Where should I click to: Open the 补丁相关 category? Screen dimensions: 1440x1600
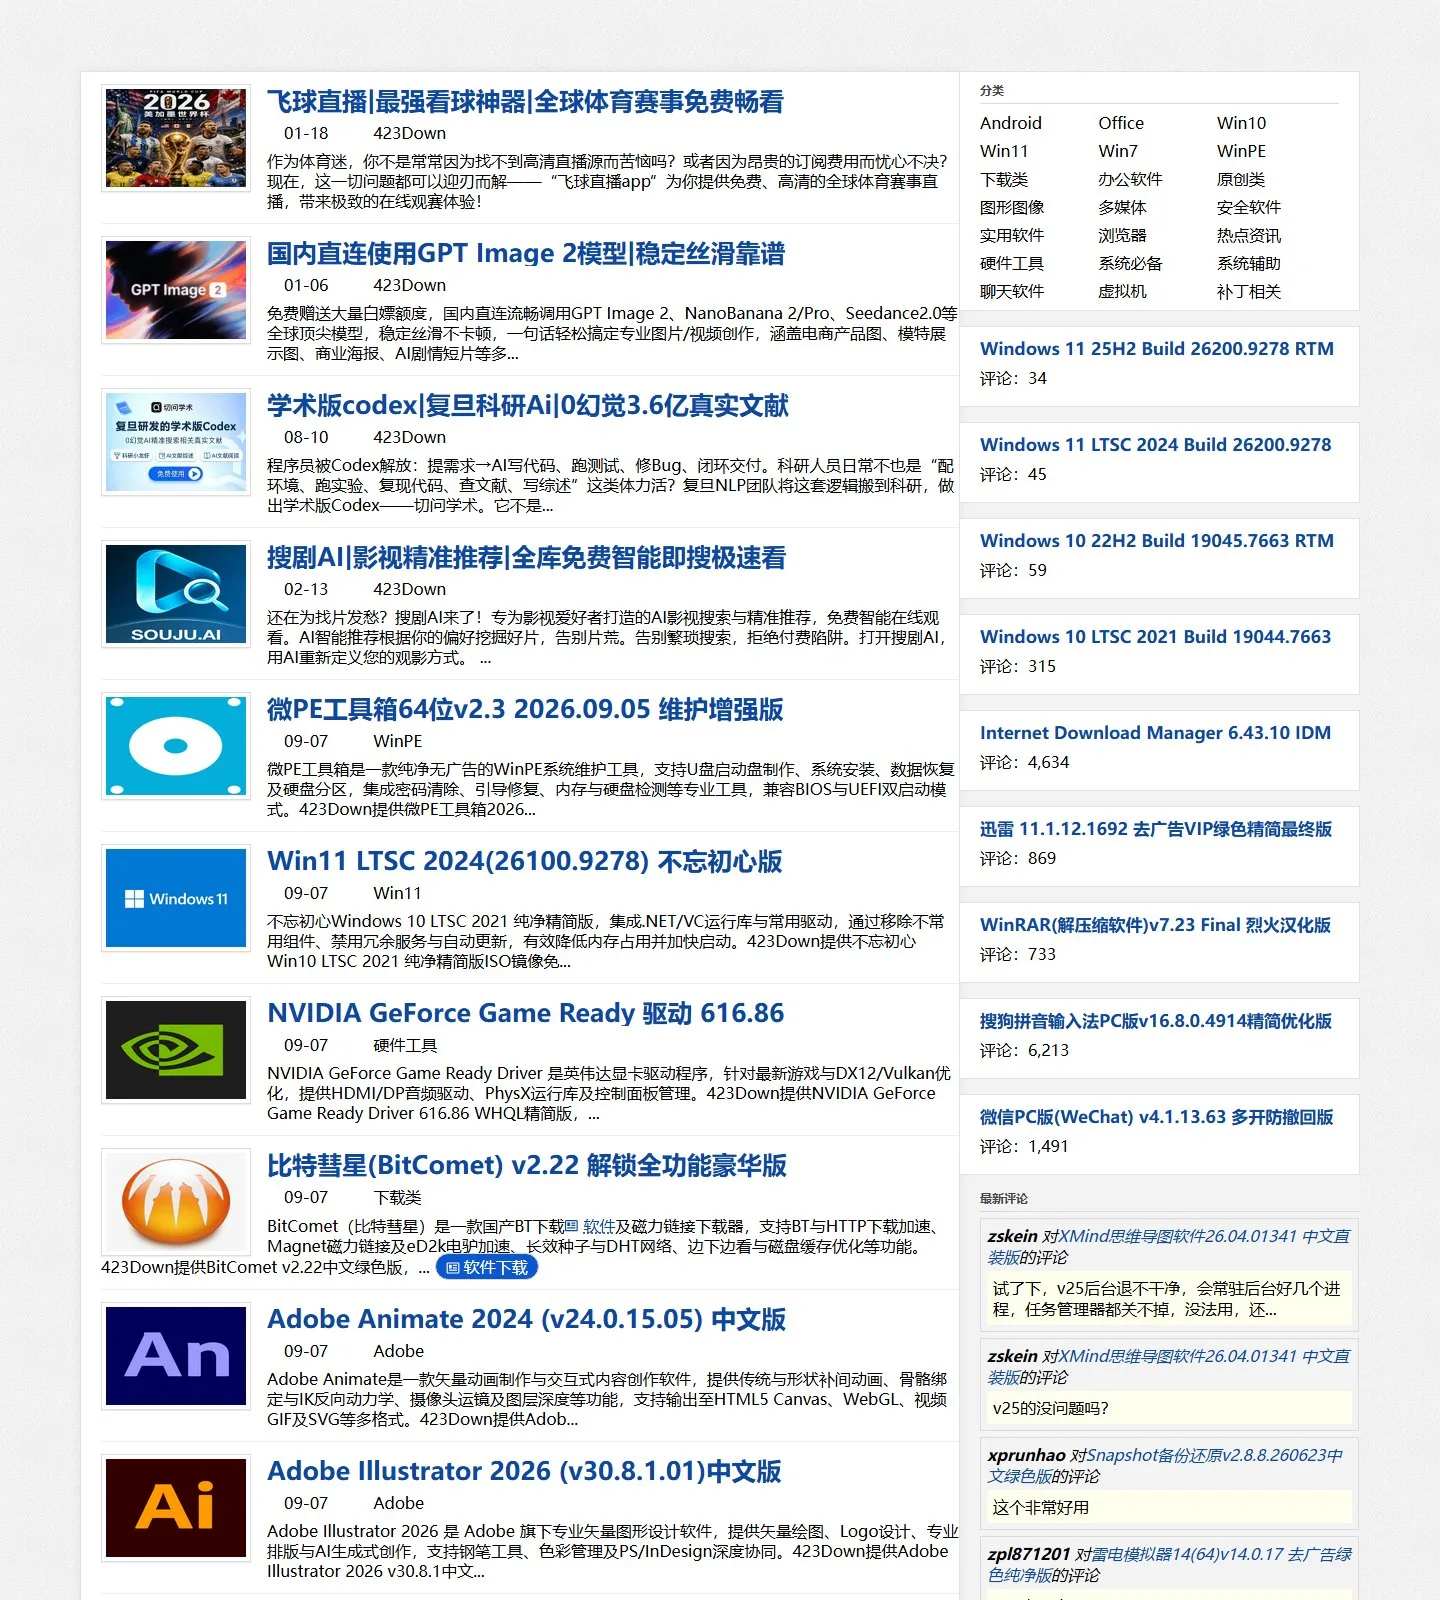tap(1249, 291)
